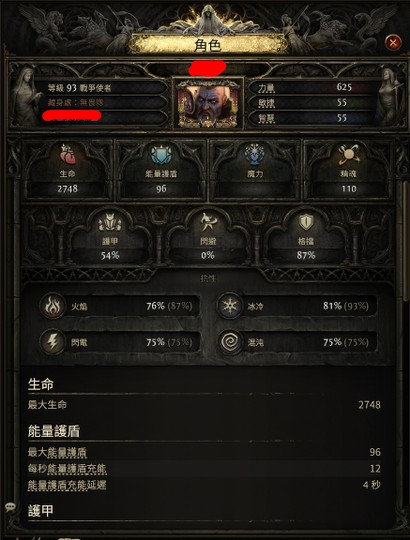Click the Cold resistance snowflake icon
This screenshot has height=540, width=410.
tap(230, 305)
